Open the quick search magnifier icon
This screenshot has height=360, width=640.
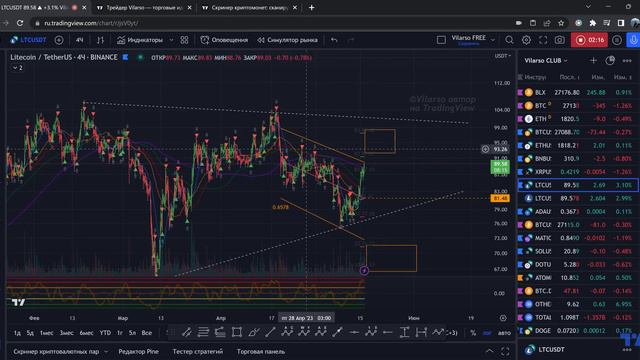[509, 40]
